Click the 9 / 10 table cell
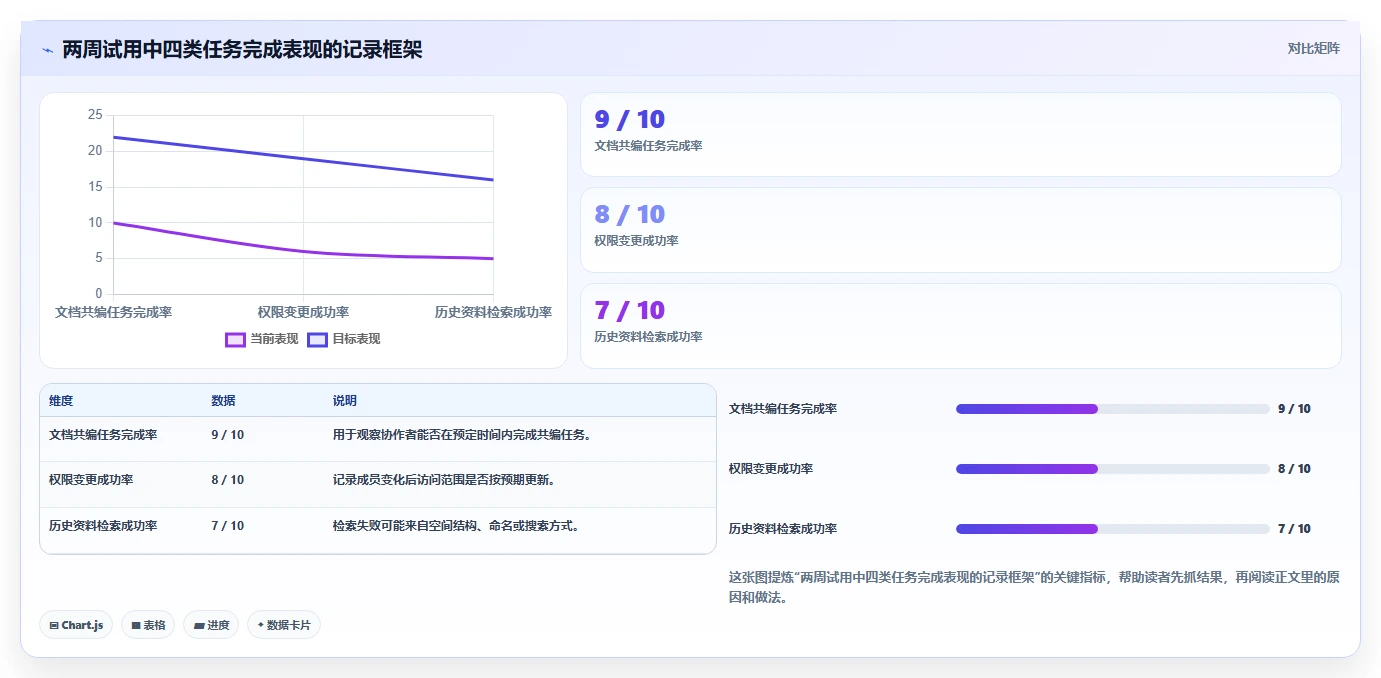 tap(228, 435)
